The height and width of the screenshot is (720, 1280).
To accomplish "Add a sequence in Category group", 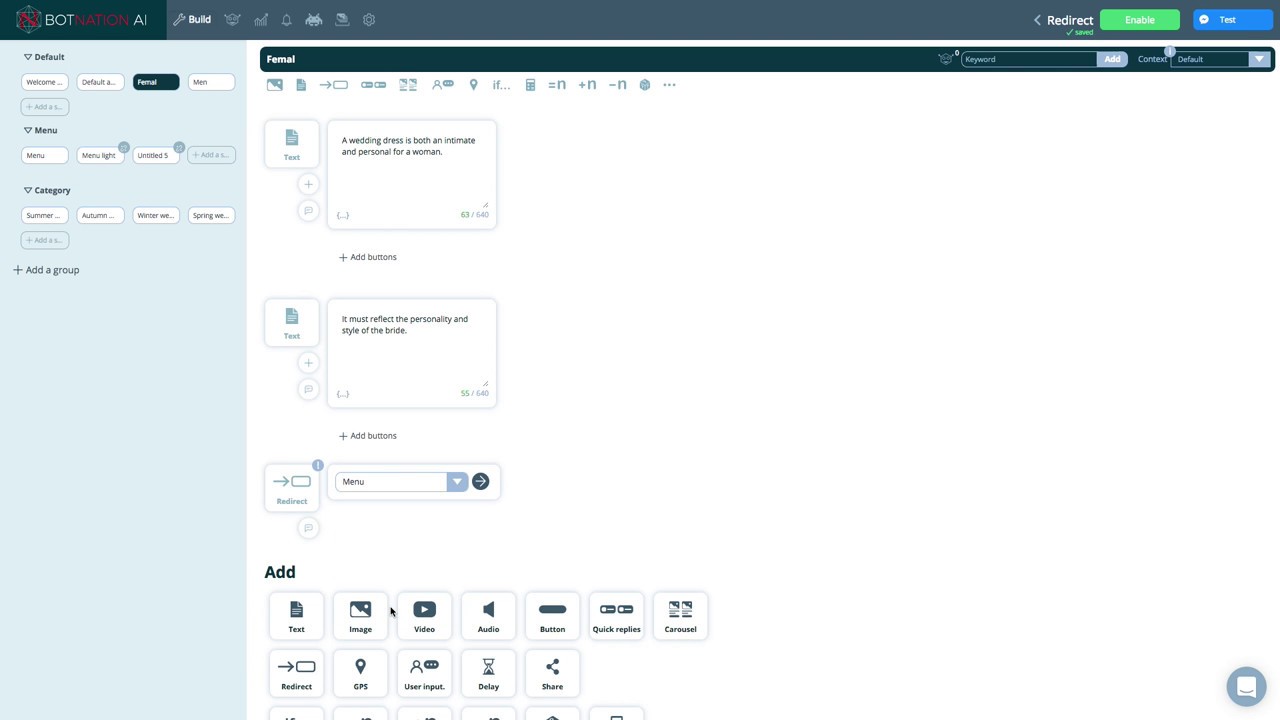I will (x=45, y=240).
